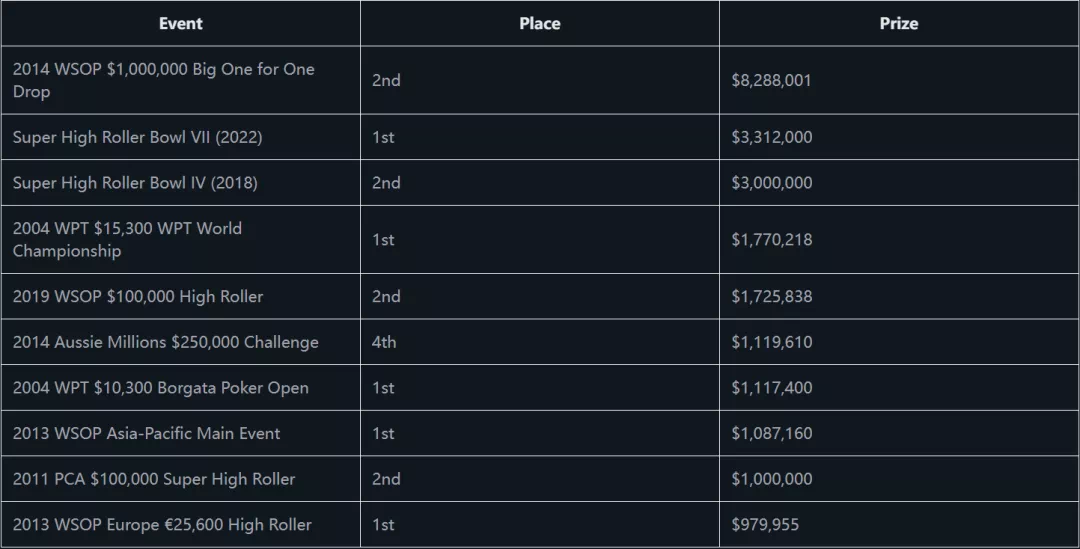Select the WPT World Championship event cell

128,239
